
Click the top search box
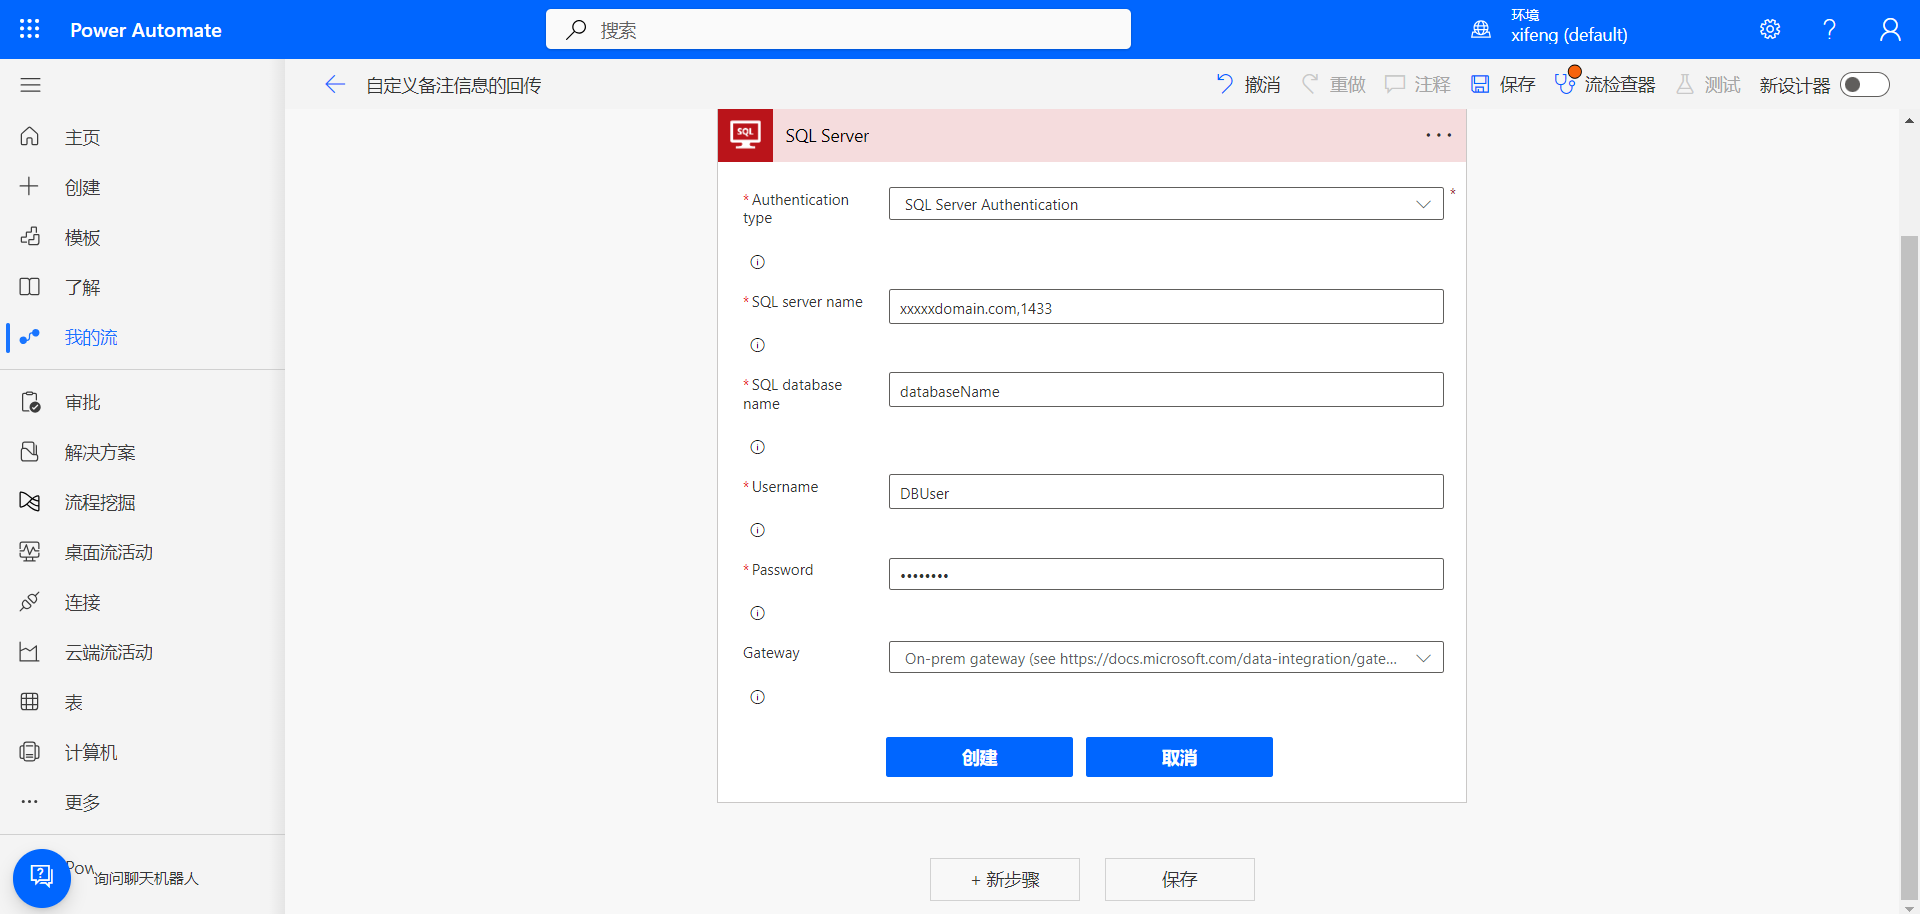838,29
